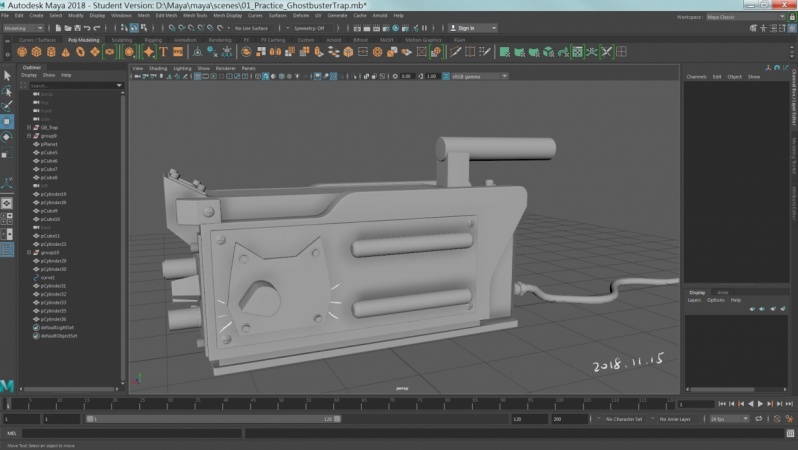Viewport: 798px width, 450px height.
Task: Create a polygon cone from the shelf
Action: click(x=66, y=52)
